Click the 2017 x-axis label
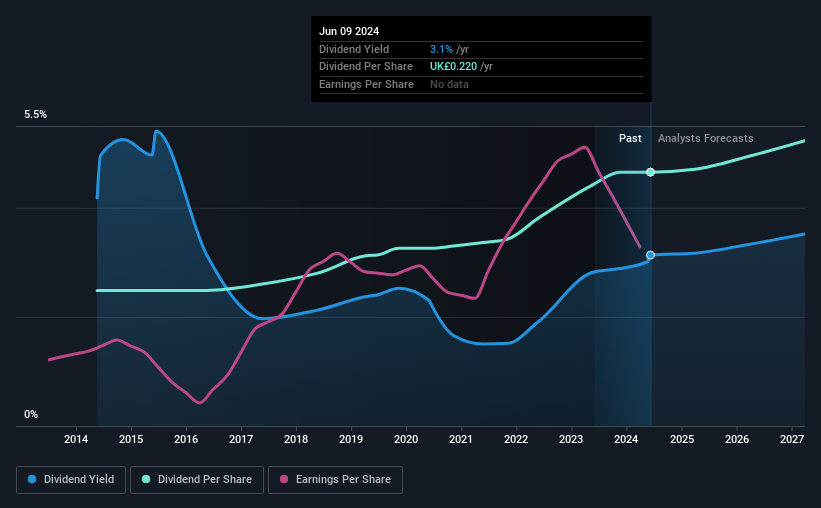This screenshot has height=508, width=821. [x=241, y=439]
